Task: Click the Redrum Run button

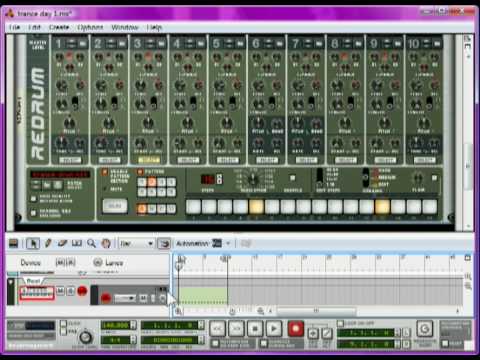Action: [x=115, y=206]
